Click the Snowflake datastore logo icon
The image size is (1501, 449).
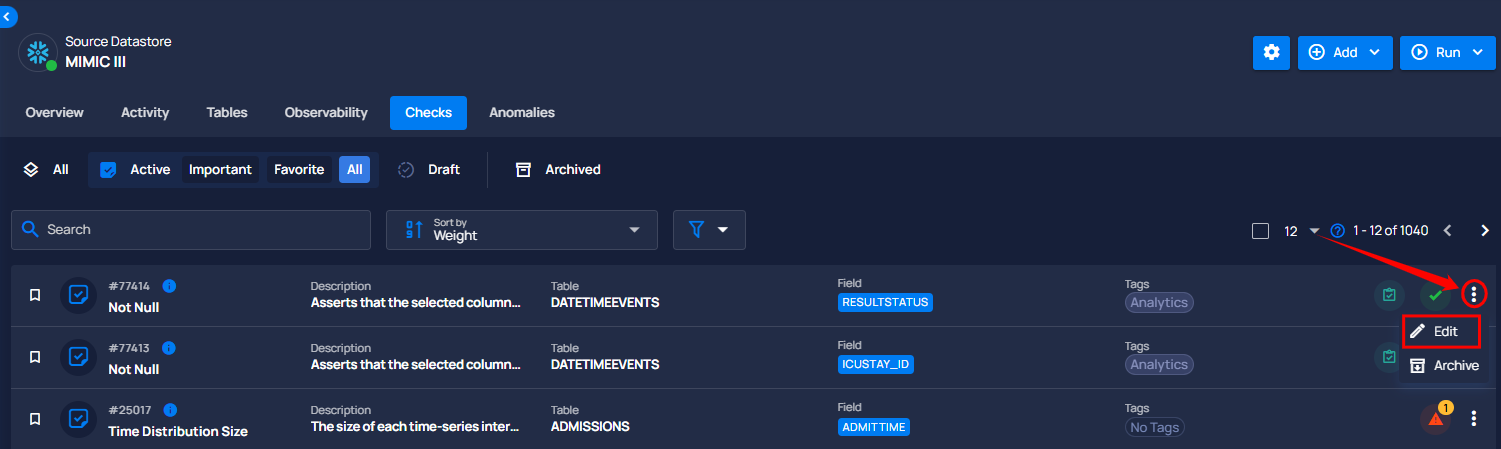click(38, 52)
